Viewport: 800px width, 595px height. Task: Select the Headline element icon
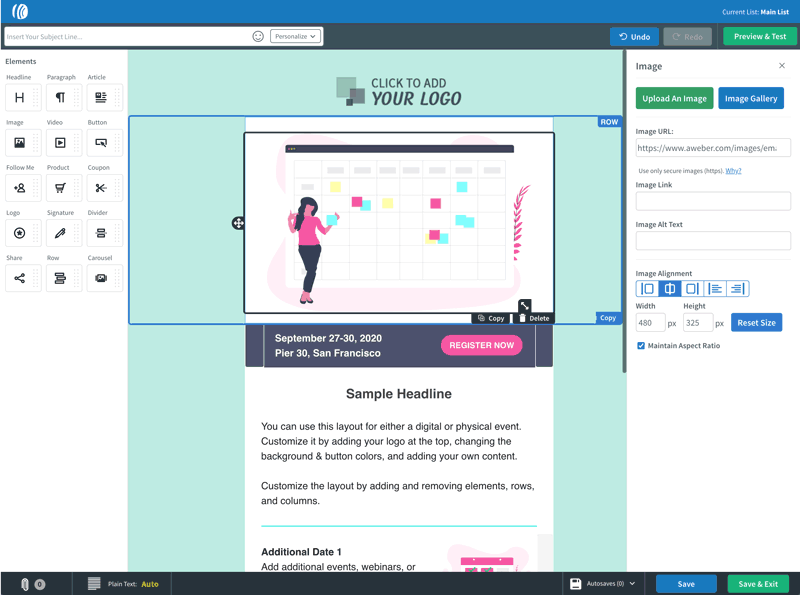19,97
